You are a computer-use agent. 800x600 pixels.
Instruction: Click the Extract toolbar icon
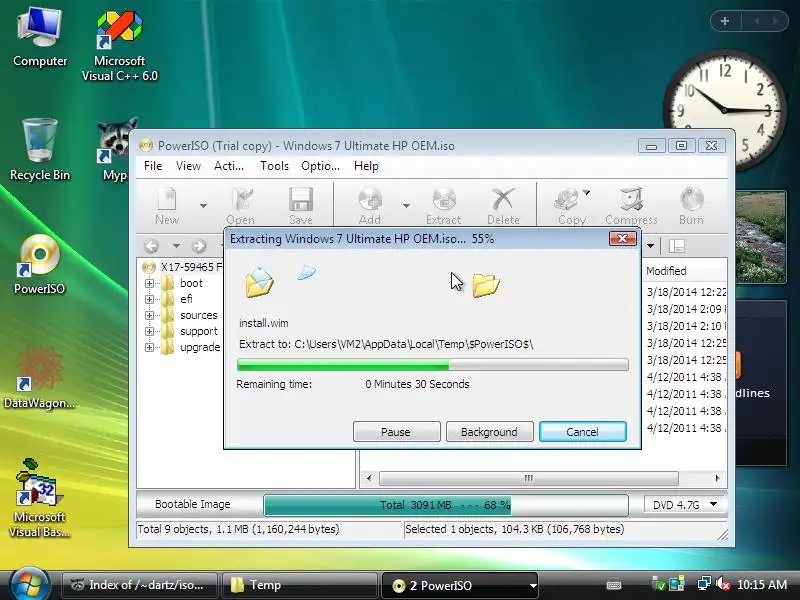pos(443,206)
